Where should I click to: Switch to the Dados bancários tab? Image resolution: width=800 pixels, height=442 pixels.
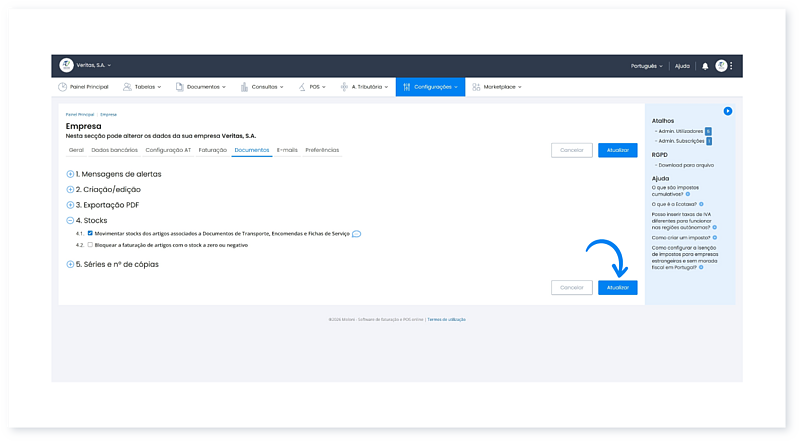click(x=115, y=151)
